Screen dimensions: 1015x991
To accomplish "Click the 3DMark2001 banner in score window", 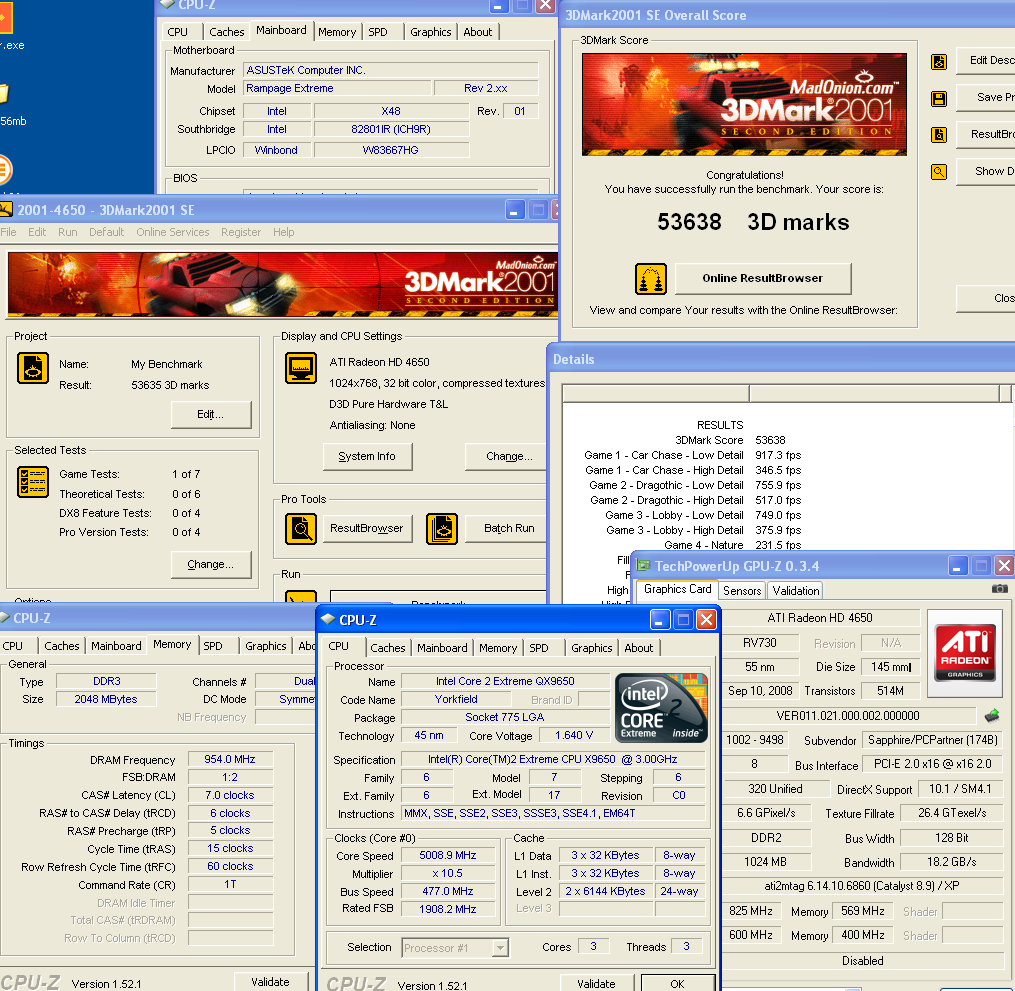I will (744, 104).
